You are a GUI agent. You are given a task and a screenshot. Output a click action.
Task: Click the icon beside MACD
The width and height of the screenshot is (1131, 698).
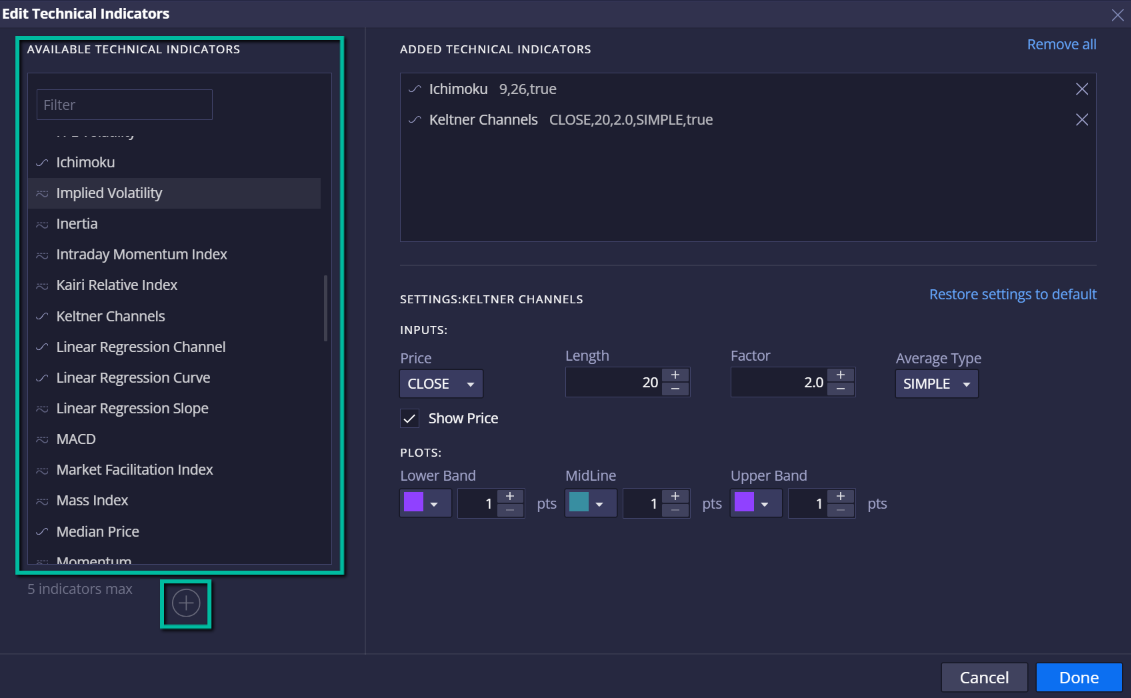tap(43, 439)
